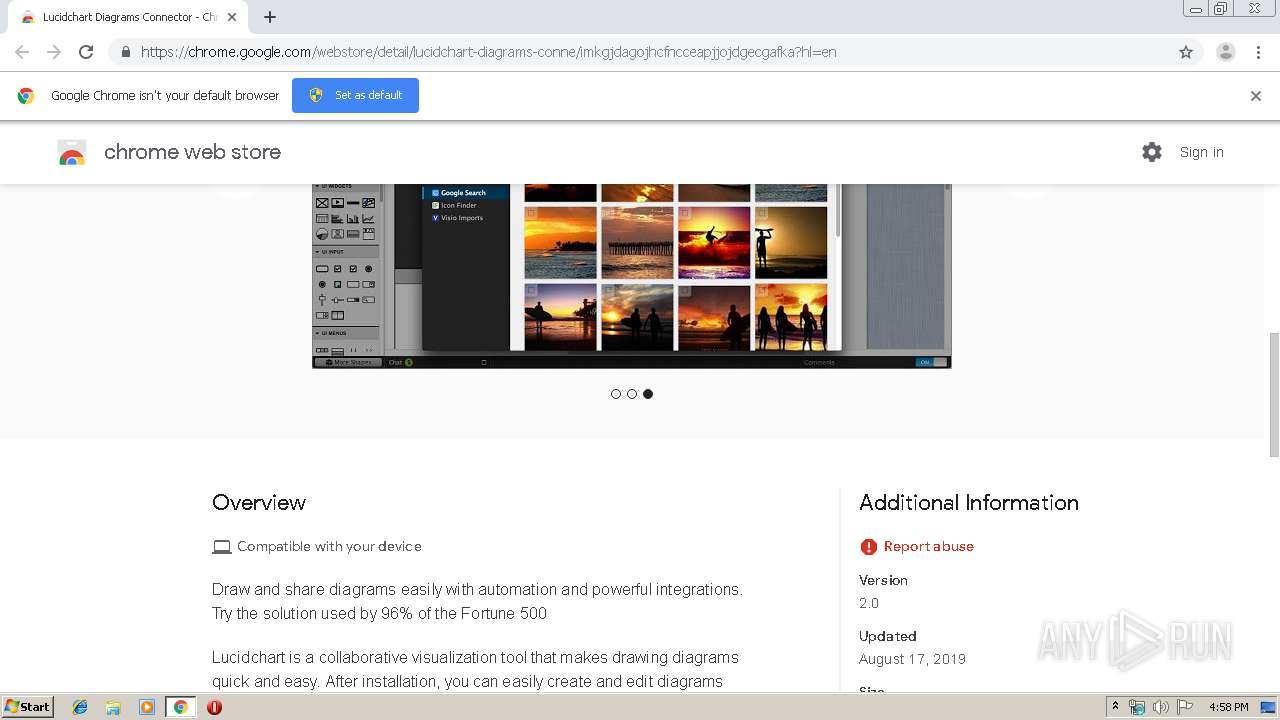Click the Show desktop button

pos(1269,707)
